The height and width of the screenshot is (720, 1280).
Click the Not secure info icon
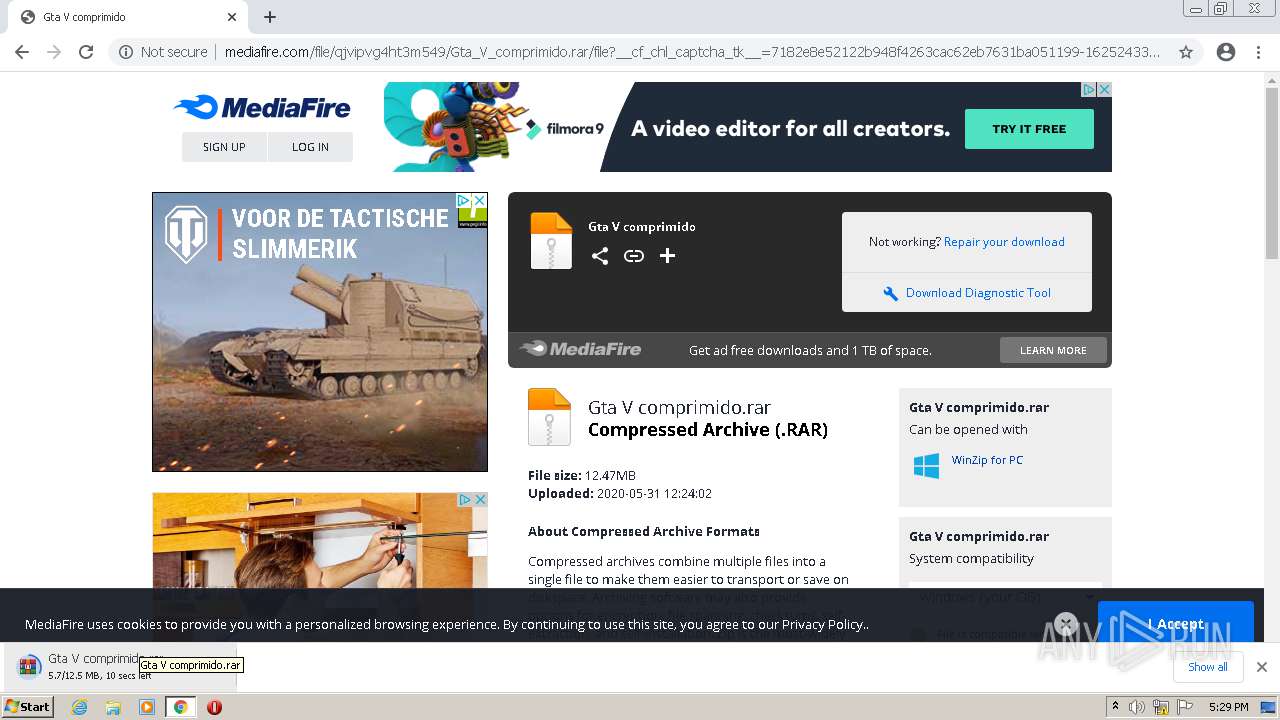point(126,52)
